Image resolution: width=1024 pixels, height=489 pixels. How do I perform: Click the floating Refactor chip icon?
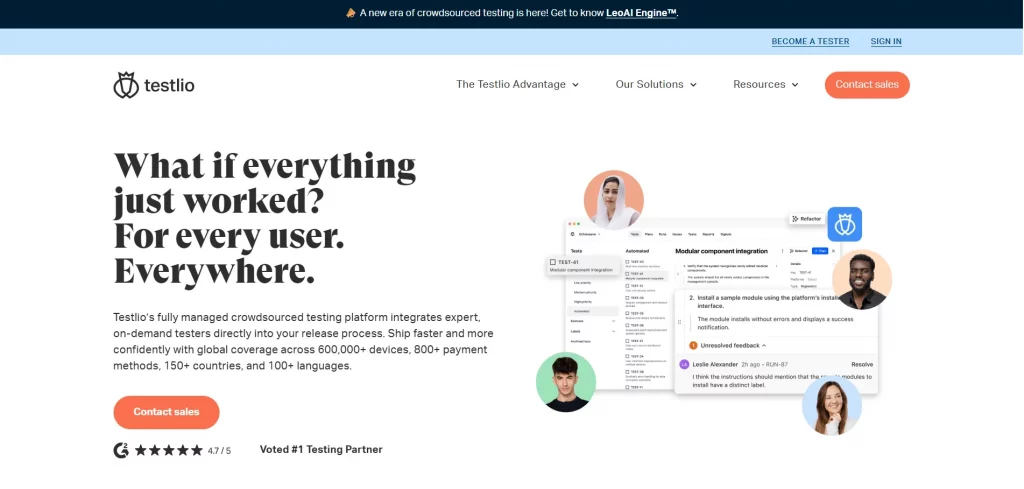tap(795, 219)
